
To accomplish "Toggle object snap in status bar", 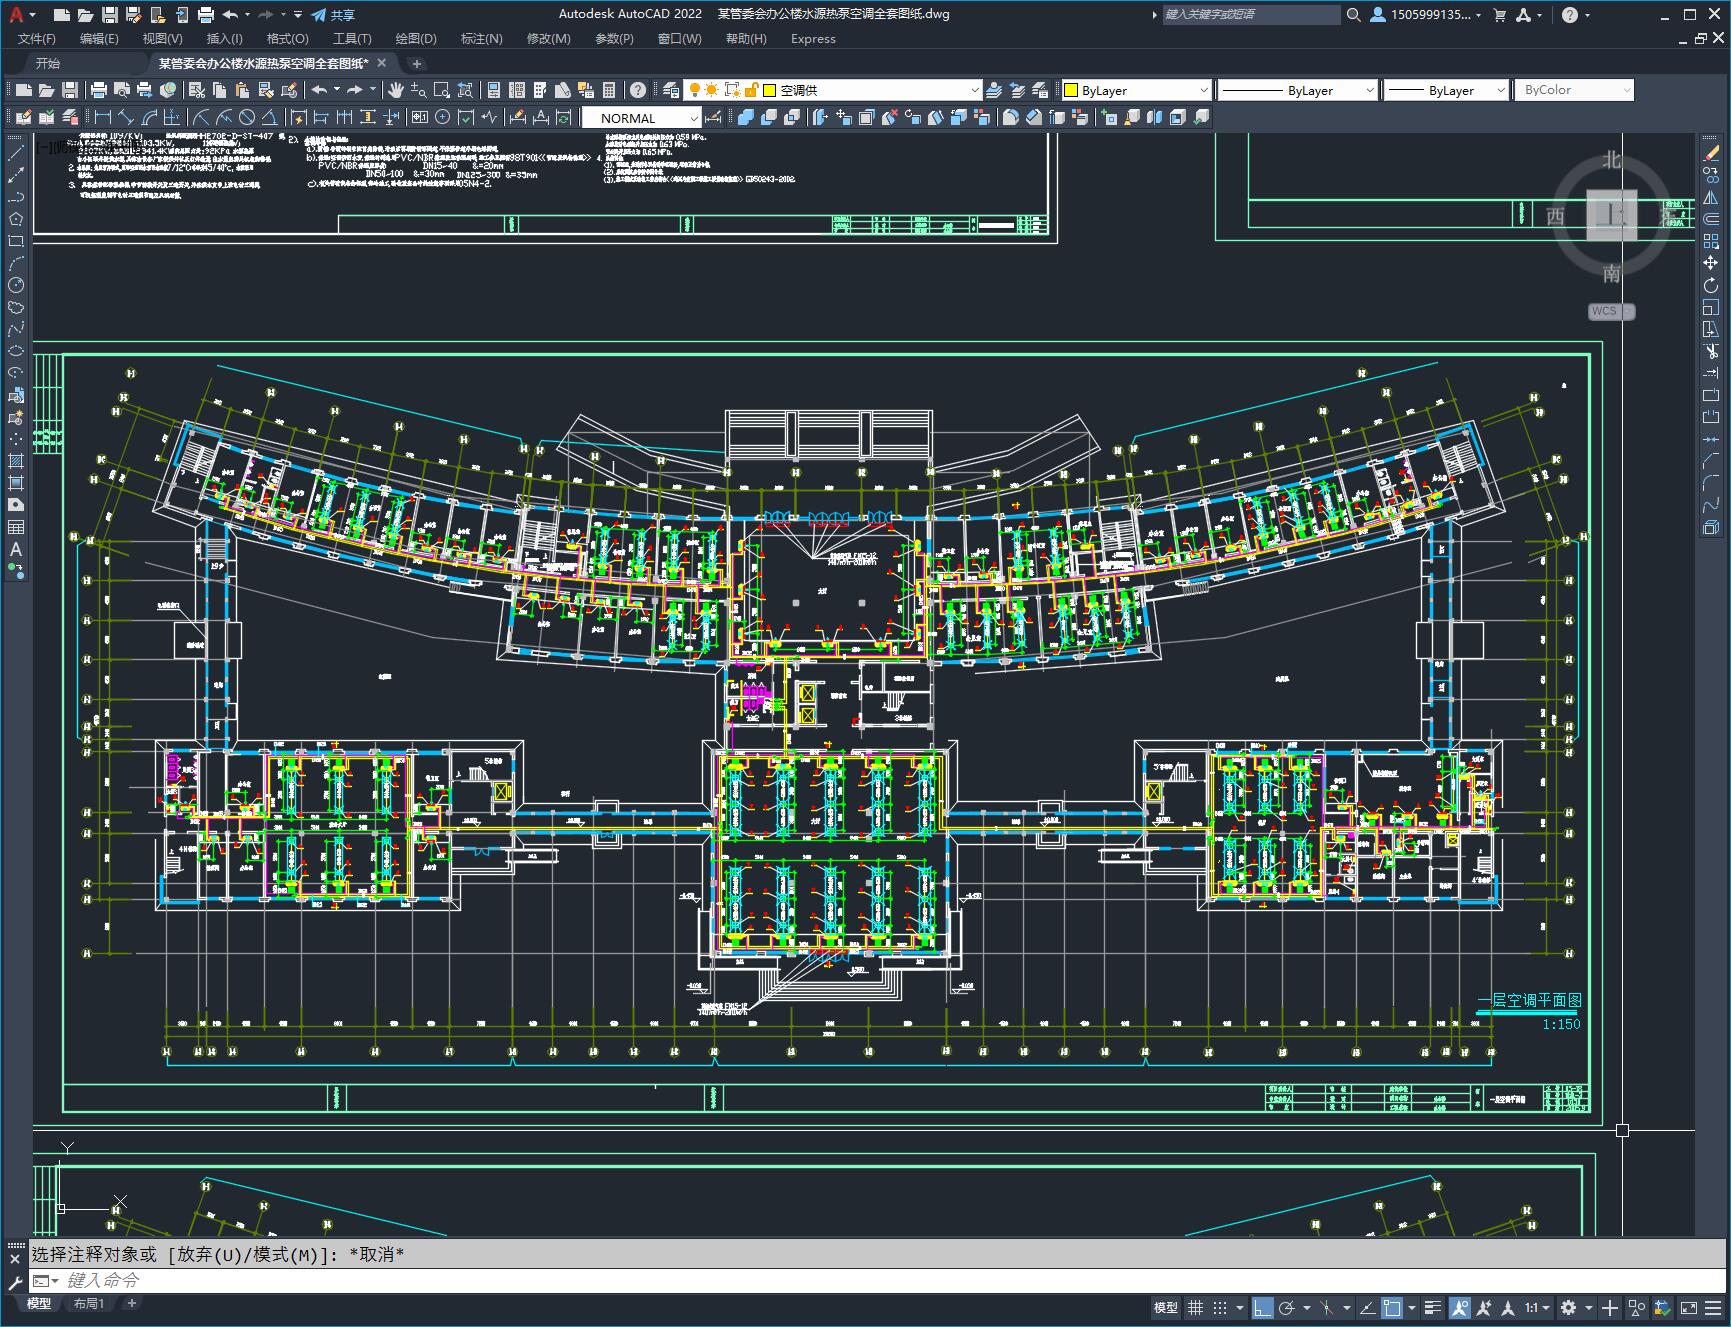I will (1392, 1308).
